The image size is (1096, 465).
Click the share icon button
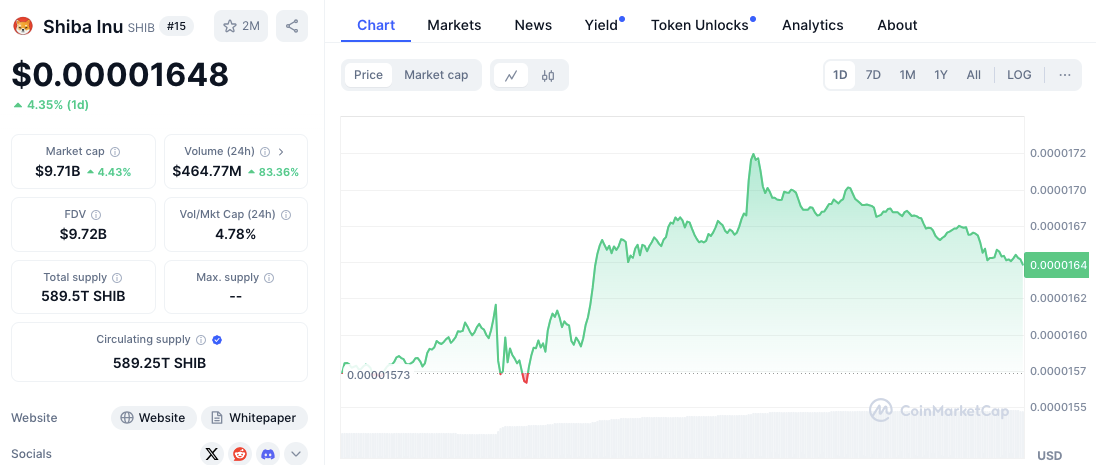point(292,26)
